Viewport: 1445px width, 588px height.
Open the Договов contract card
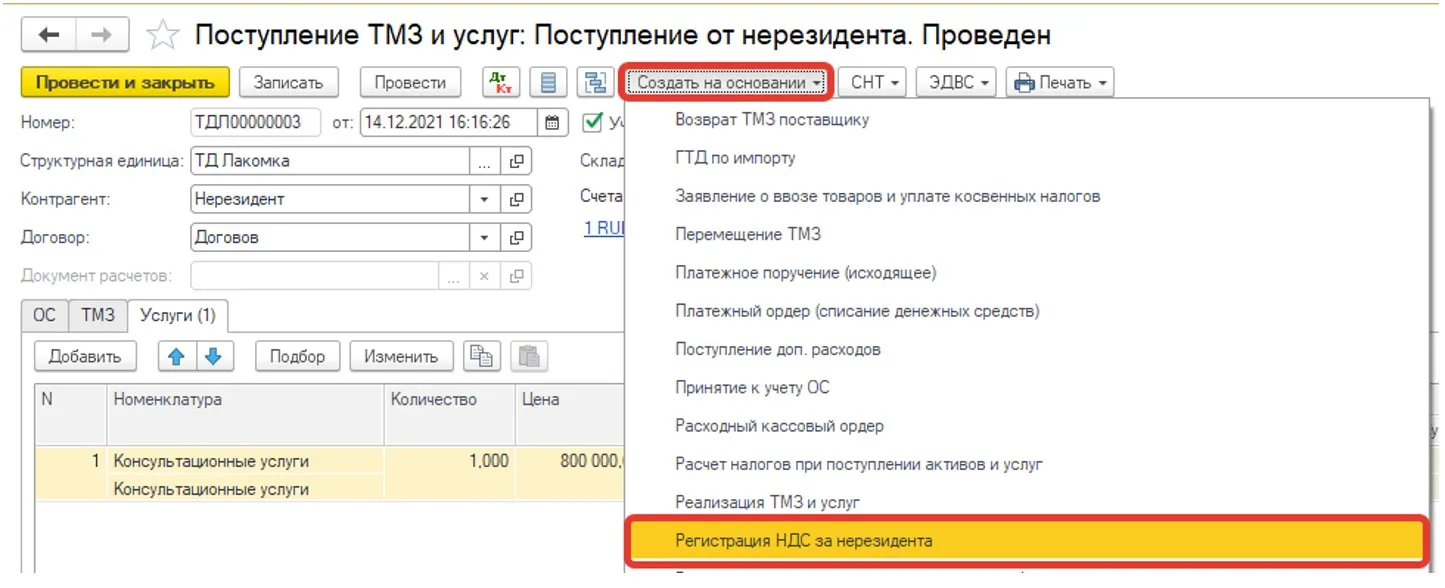[517, 238]
